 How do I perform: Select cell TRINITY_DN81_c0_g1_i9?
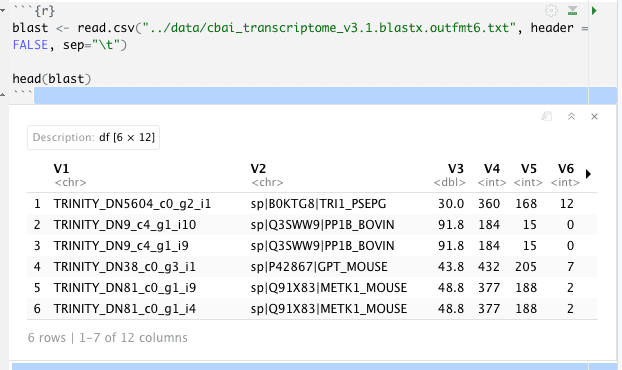click(125, 288)
